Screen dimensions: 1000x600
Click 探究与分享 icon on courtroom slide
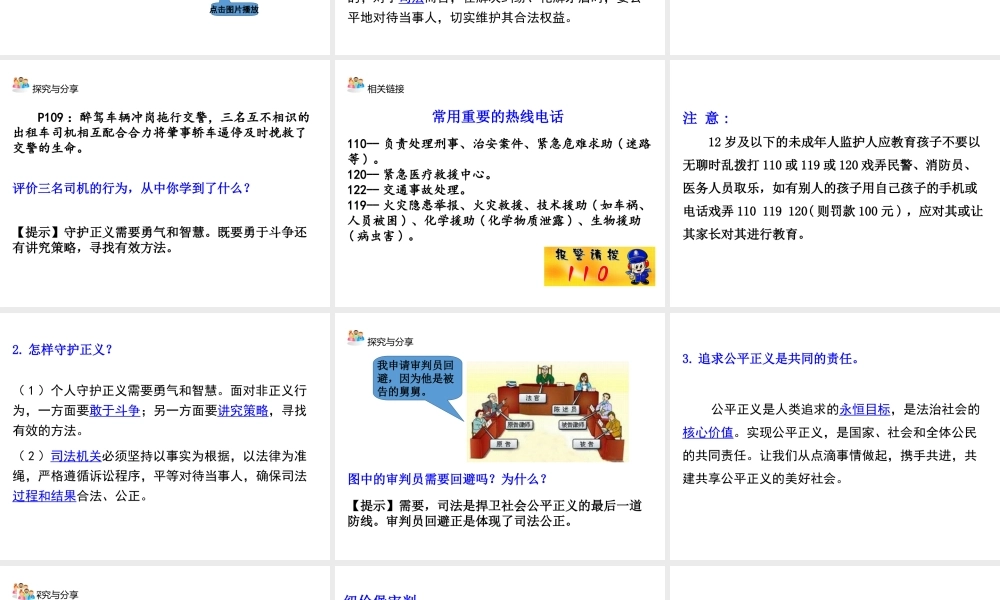click(356, 339)
